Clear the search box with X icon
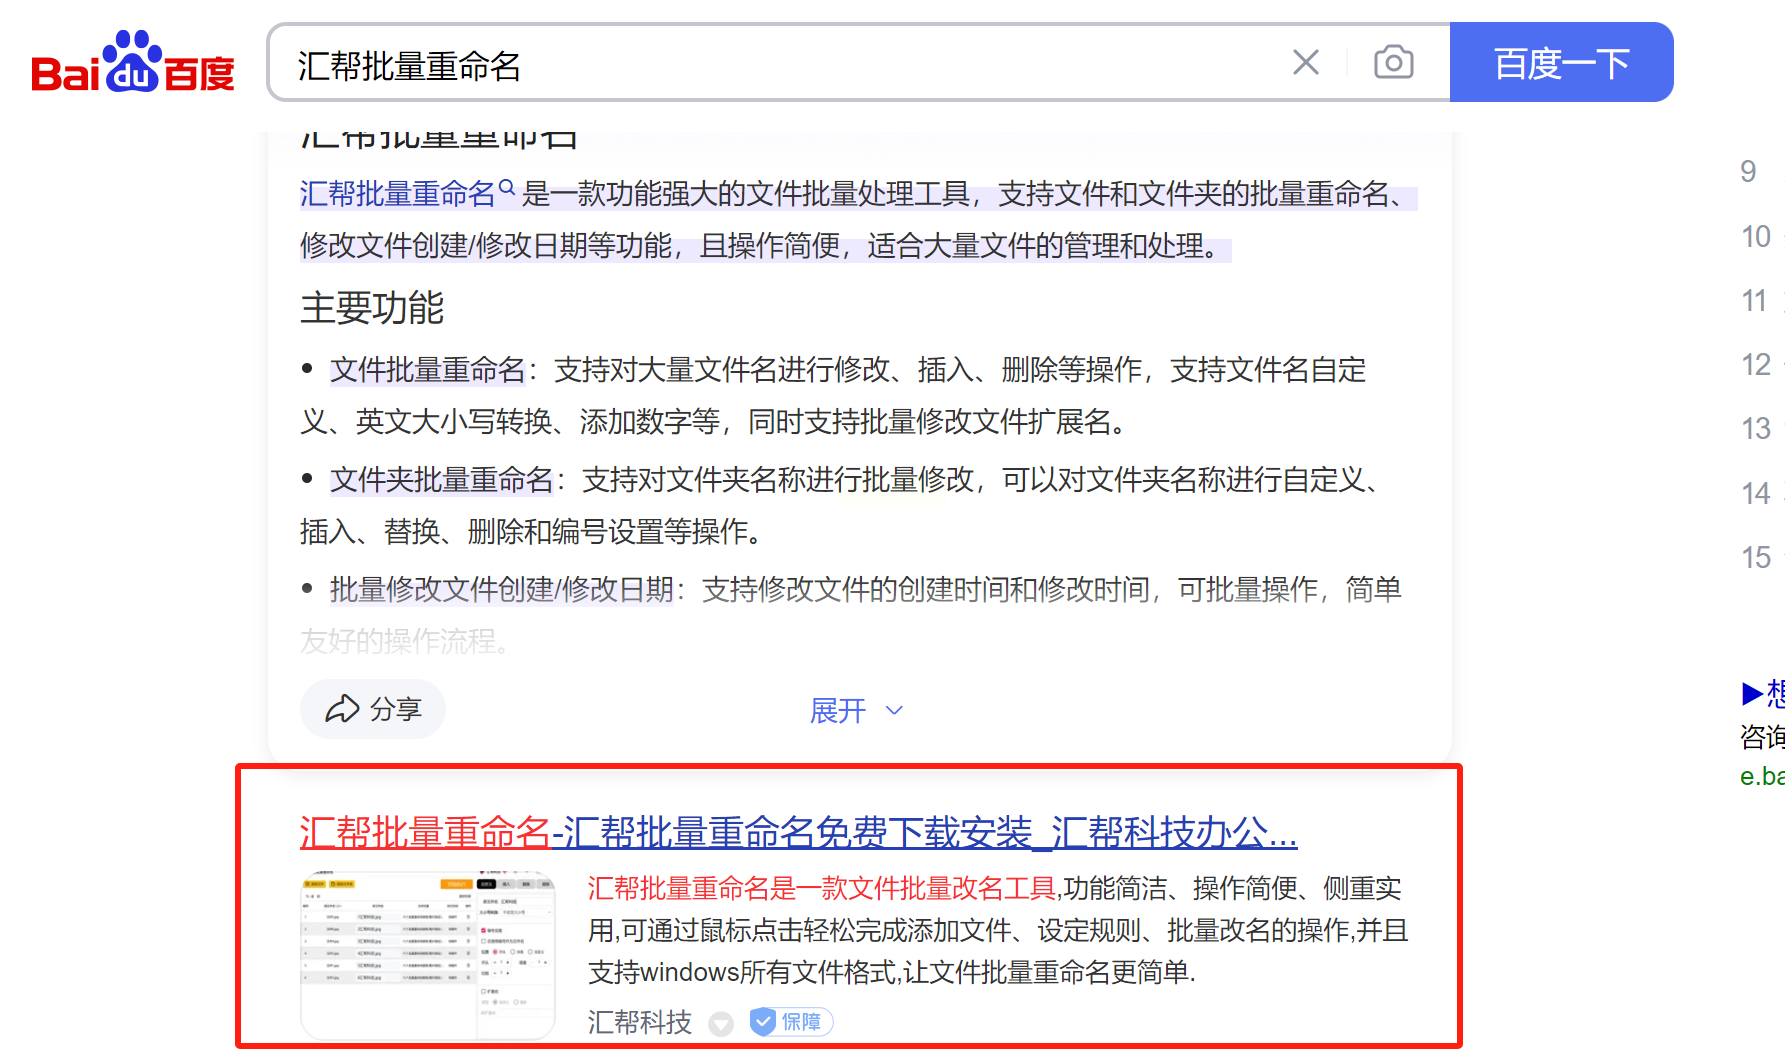This screenshot has width=1785, height=1059. [x=1306, y=62]
